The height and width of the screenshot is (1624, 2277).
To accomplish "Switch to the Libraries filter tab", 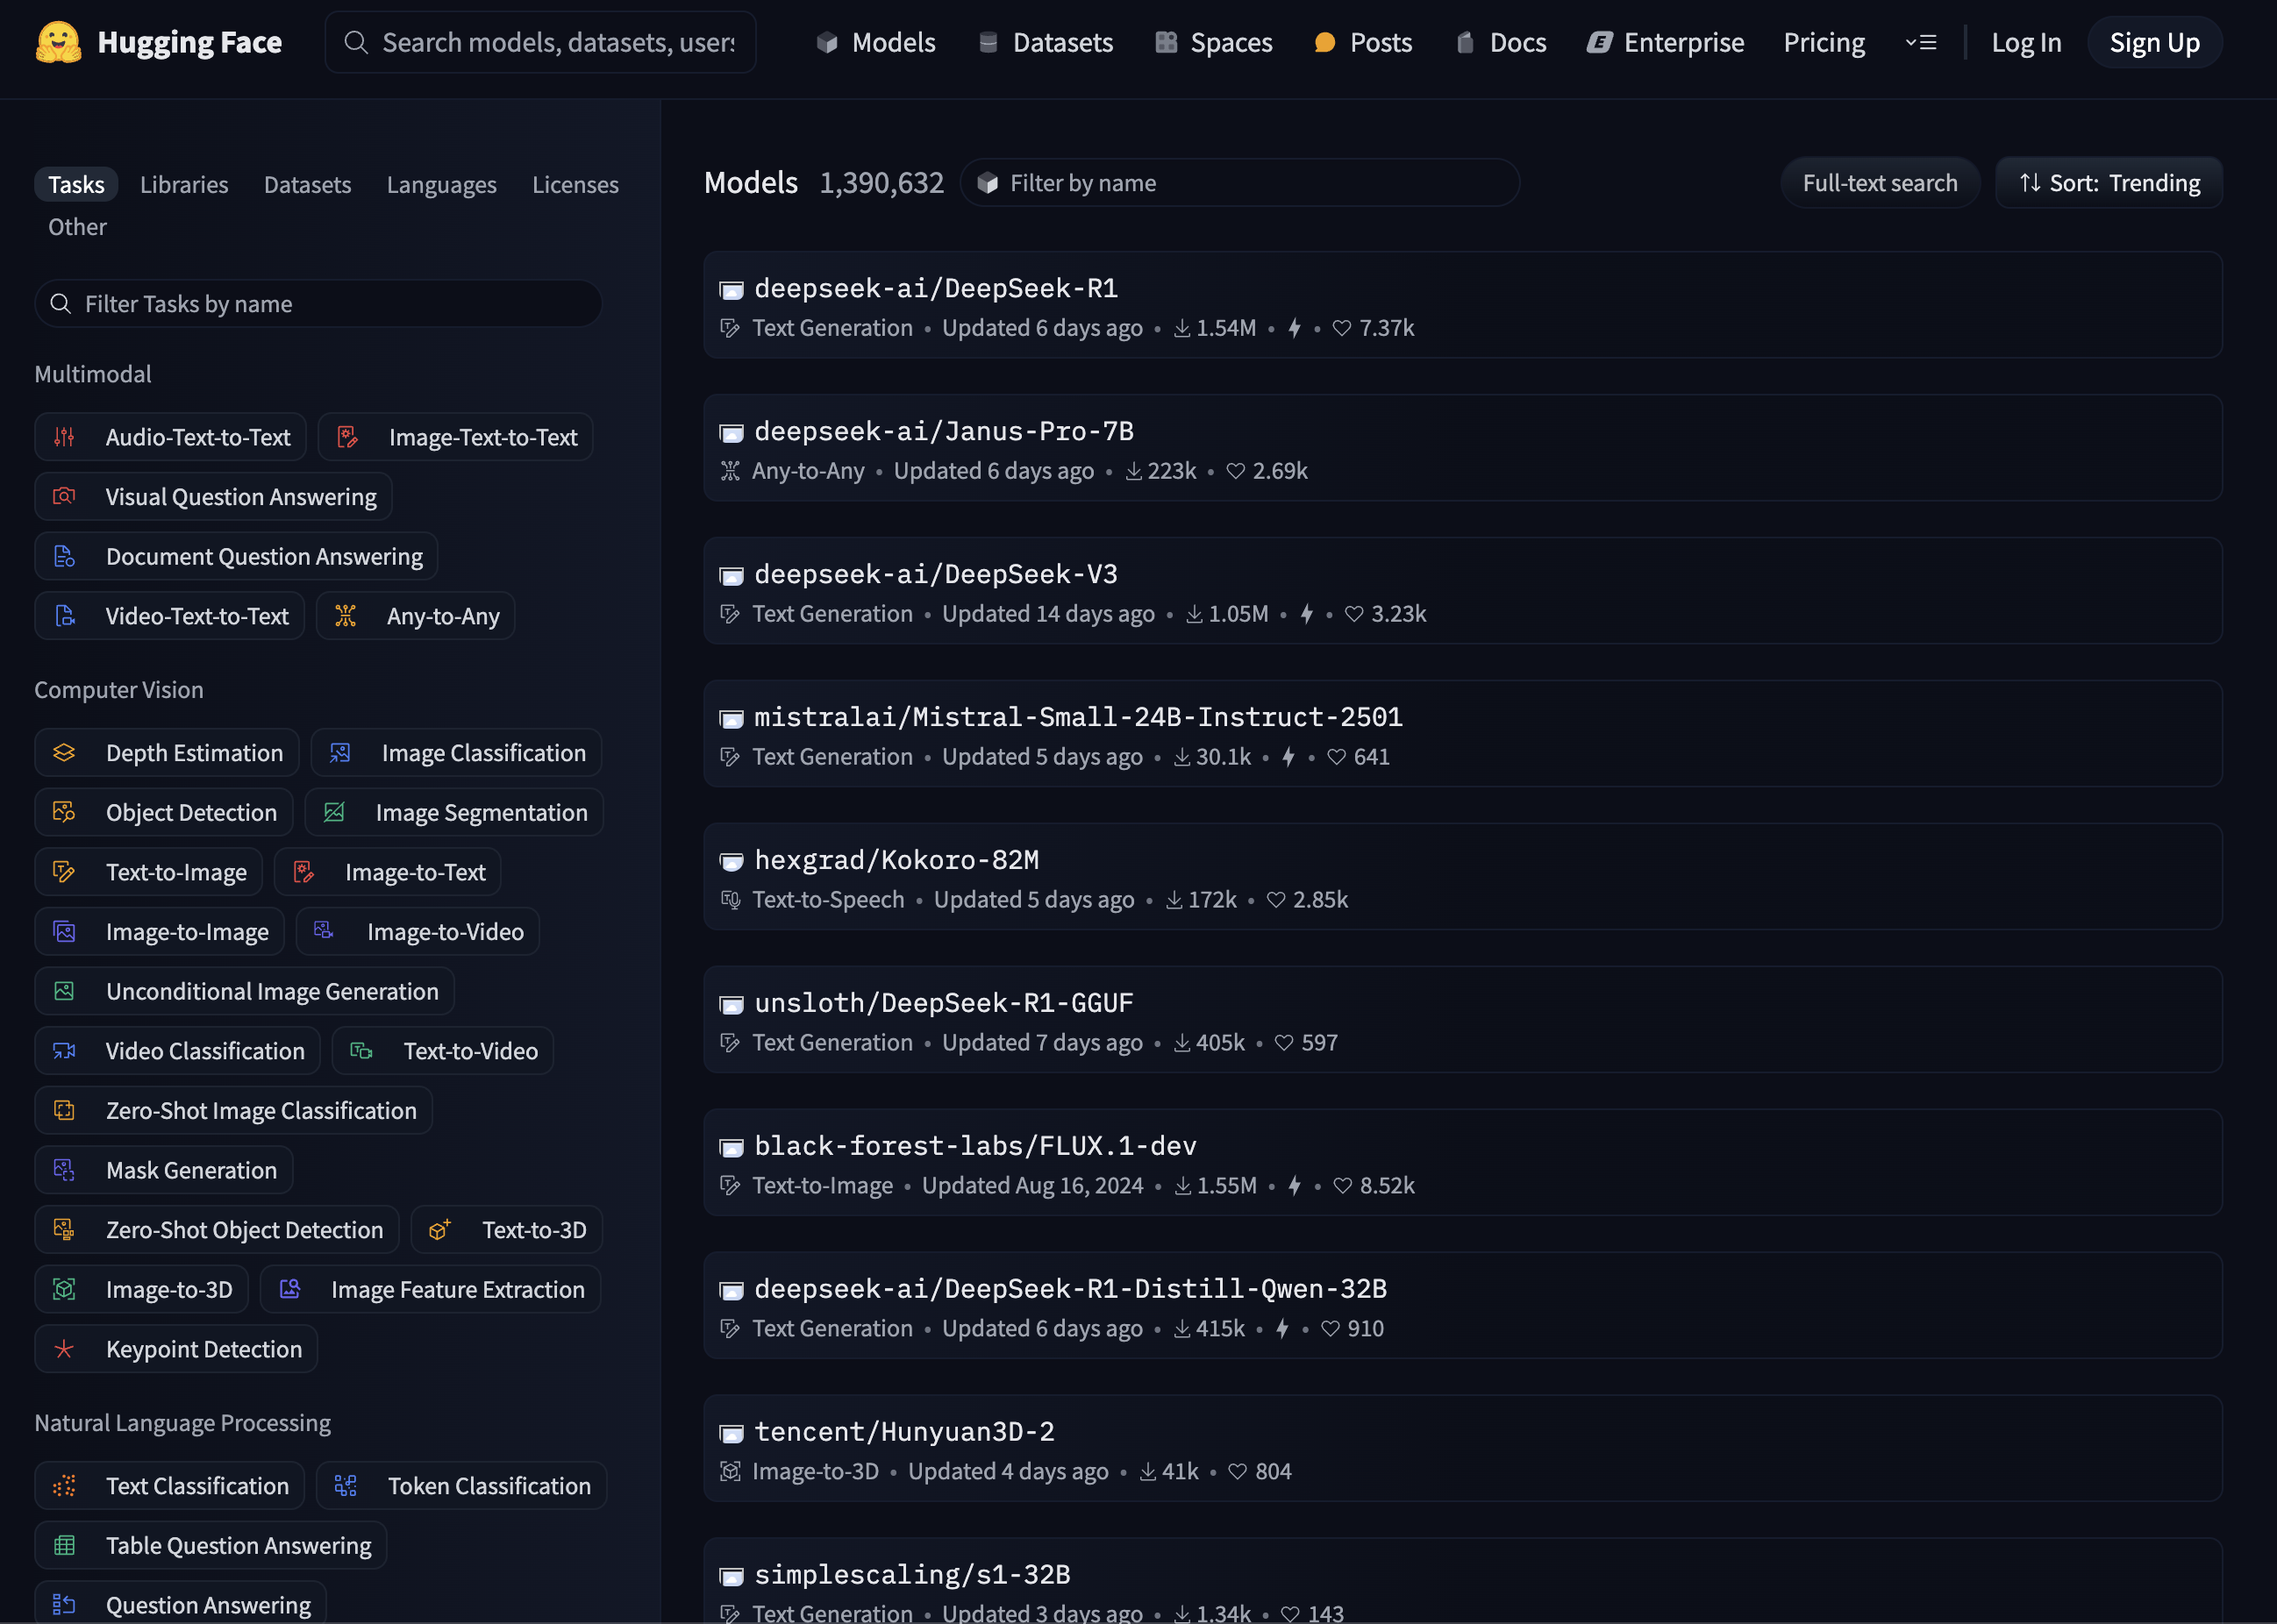I will point(184,184).
